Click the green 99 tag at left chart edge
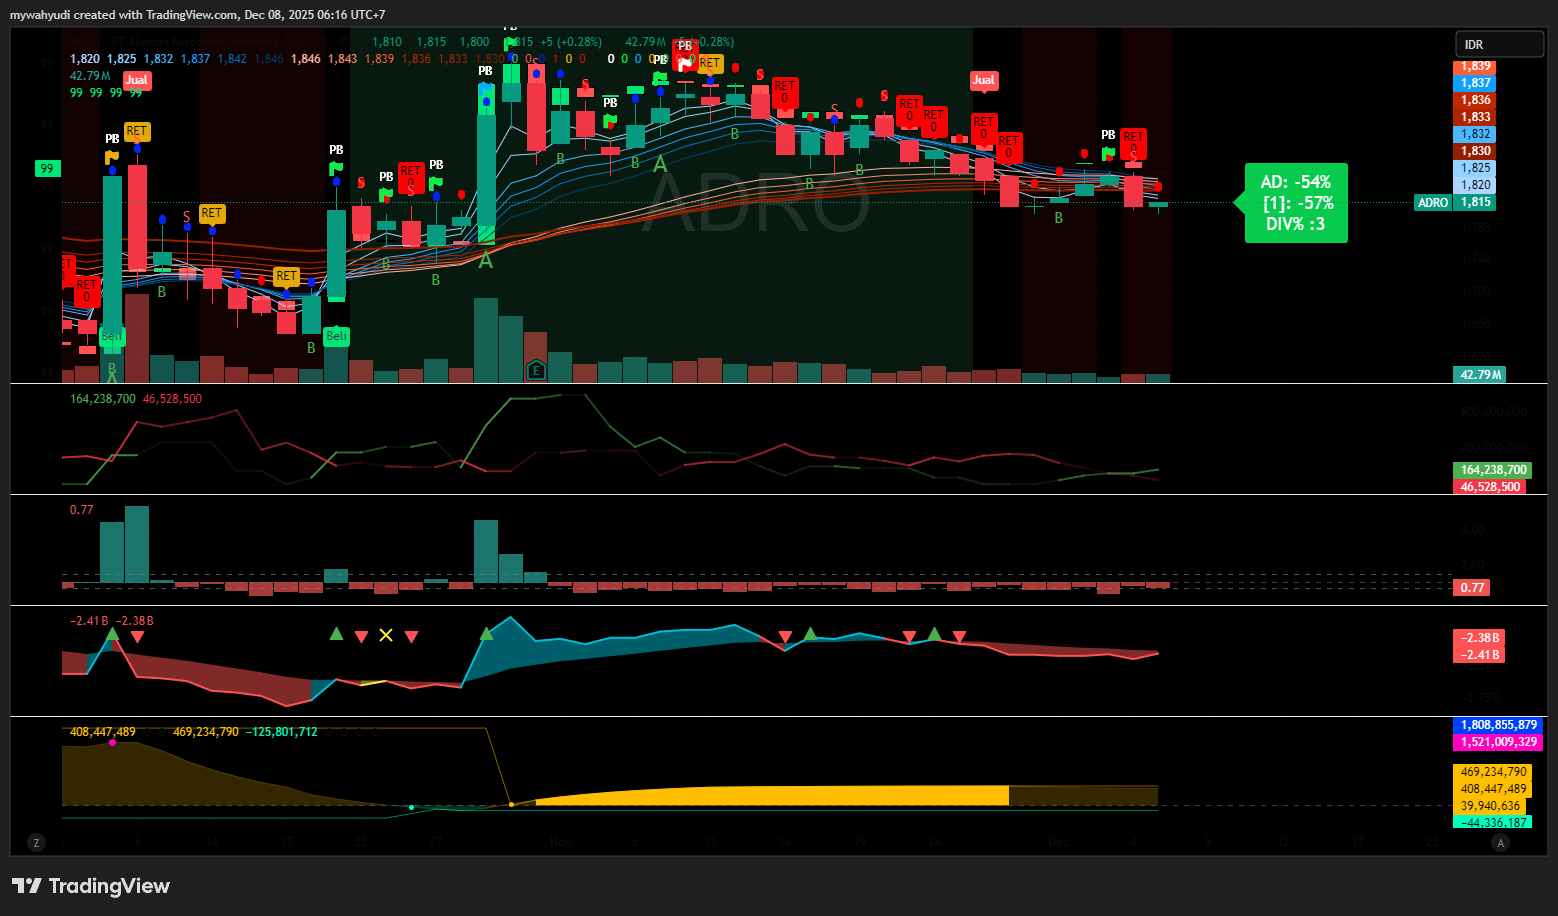The width and height of the screenshot is (1558, 916). tap(47, 169)
